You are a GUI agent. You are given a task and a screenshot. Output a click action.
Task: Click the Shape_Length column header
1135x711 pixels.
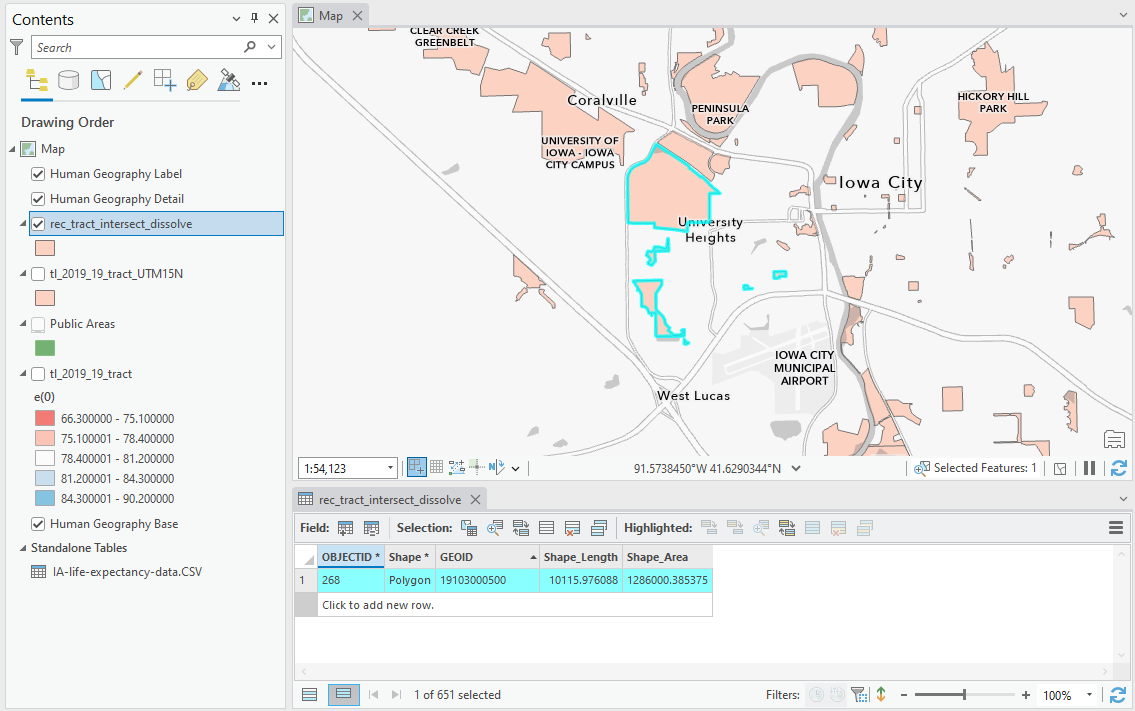581,557
